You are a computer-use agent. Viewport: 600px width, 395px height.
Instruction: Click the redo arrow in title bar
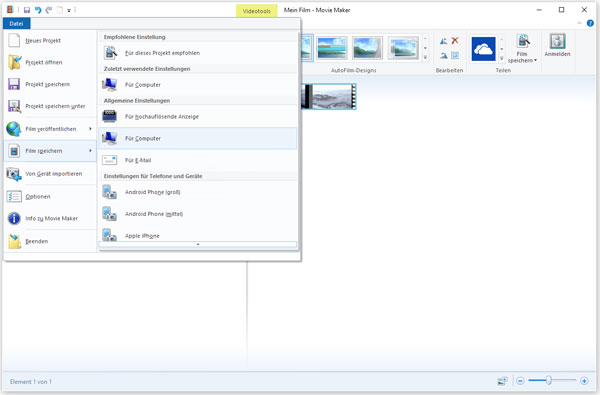49,10
